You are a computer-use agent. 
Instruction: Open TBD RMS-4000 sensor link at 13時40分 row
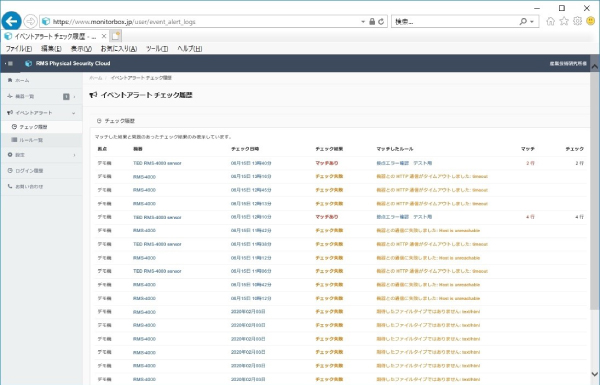click(157, 163)
